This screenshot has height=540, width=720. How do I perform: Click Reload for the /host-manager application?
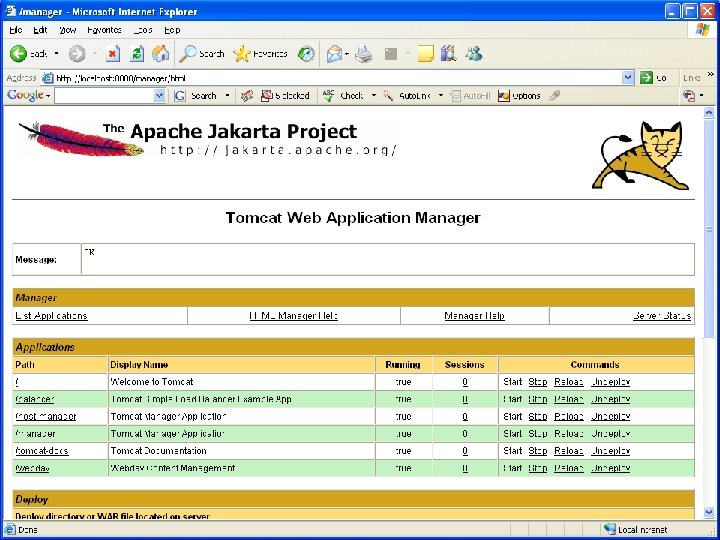point(568,416)
